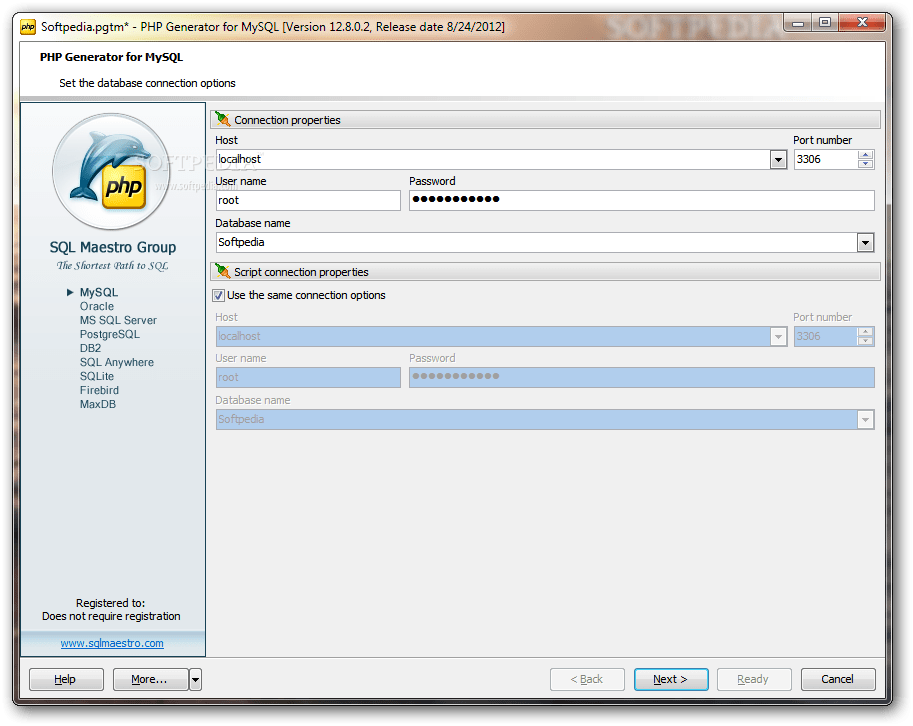Viewport: 913px width, 726px height.
Task: Select MySQL in the product list
Action: [x=98, y=292]
